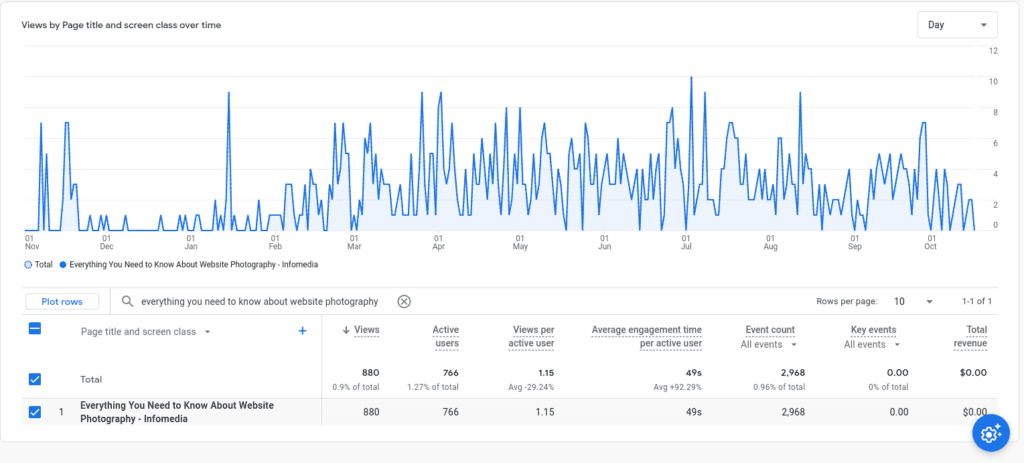The width and height of the screenshot is (1024, 463).
Task: Click into the page title search field
Action: [x=260, y=301]
